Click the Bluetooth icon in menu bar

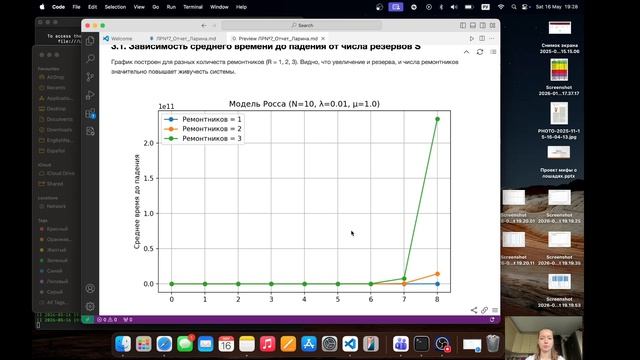click(x=441, y=7)
